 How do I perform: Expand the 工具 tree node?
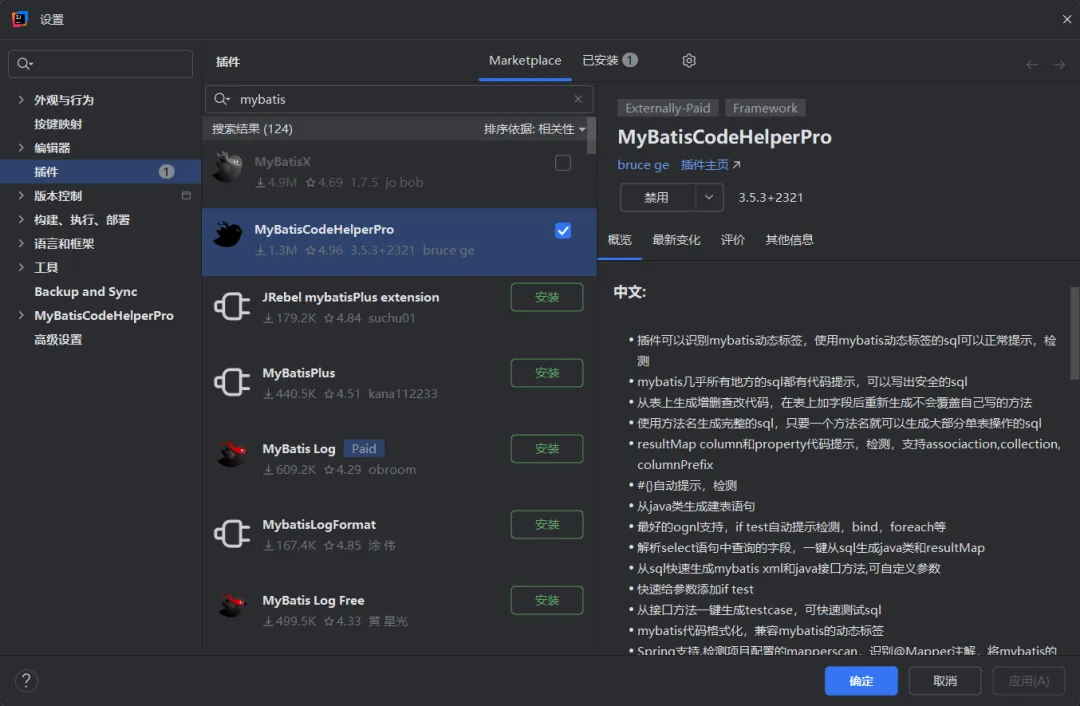point(21,267)
